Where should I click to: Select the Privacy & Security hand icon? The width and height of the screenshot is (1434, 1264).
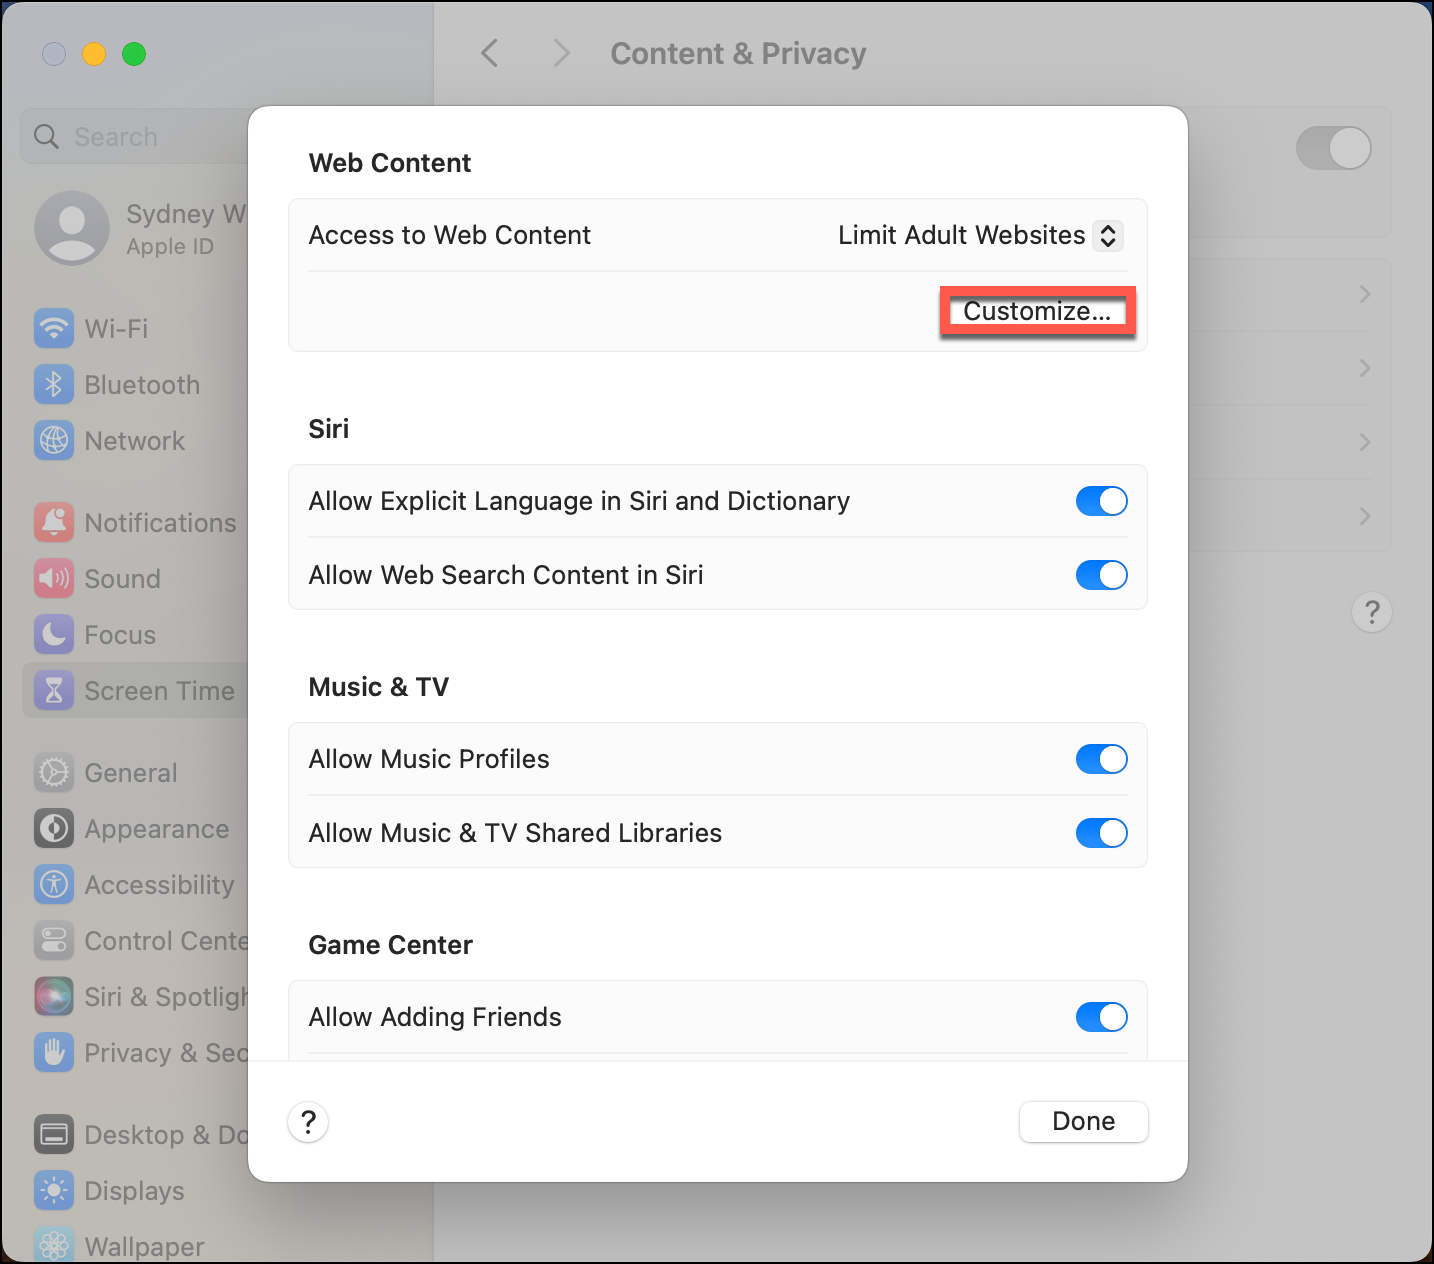pyautogui.click(x=54, y=1052)
